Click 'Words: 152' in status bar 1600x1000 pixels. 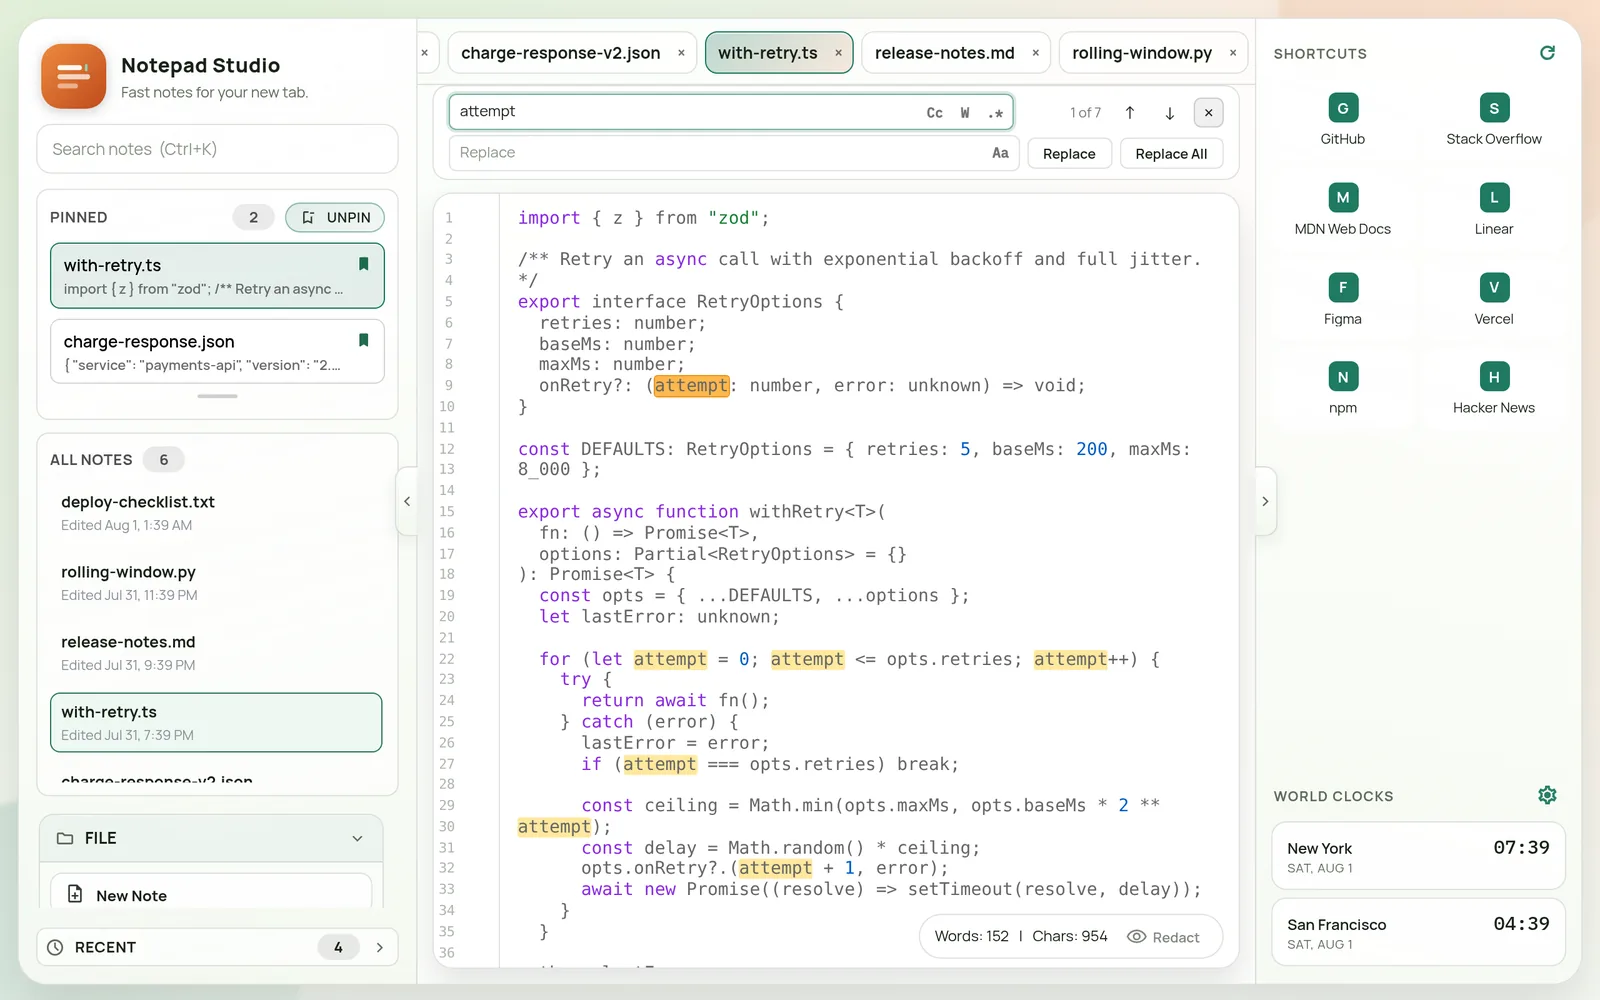[x=971, y=937]
